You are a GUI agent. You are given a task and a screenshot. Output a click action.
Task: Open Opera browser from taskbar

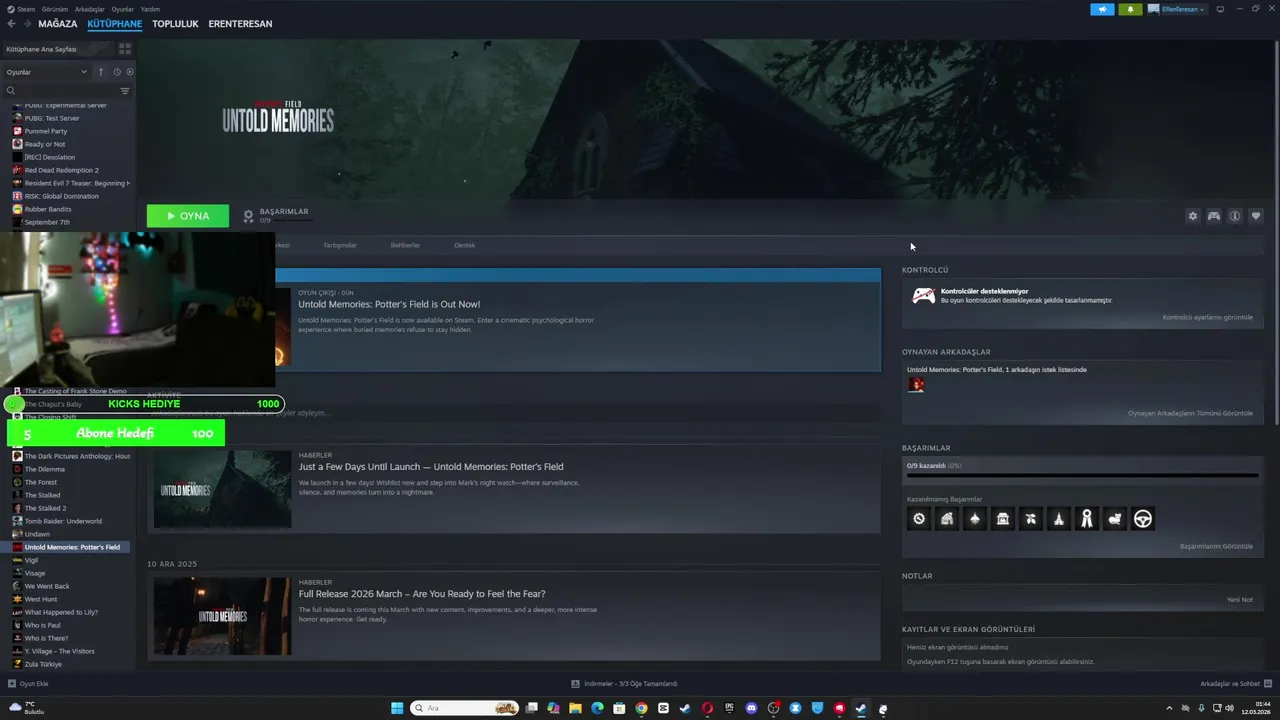coord(707,708)
